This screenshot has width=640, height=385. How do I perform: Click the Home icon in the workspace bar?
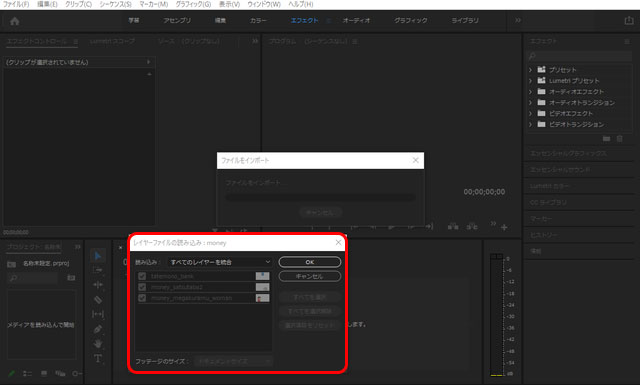click(x=15, y=21)
